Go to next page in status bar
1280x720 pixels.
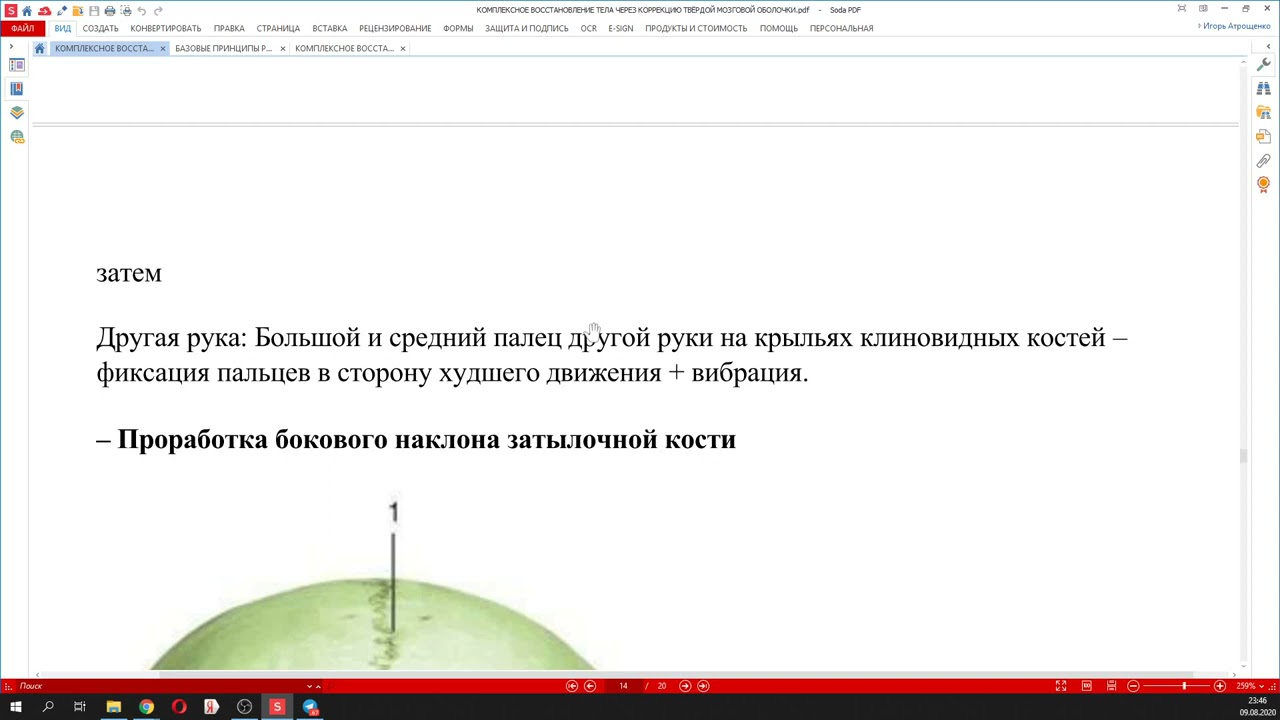685,686
